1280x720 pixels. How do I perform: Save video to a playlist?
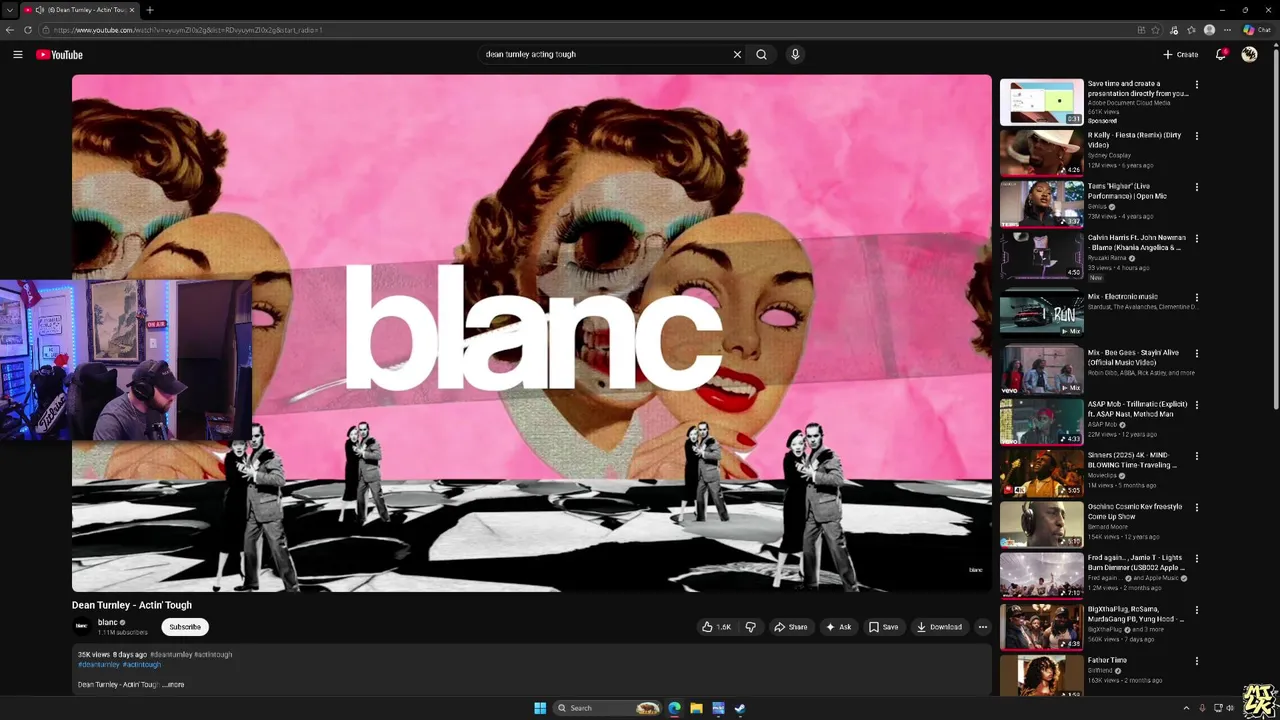883,627
